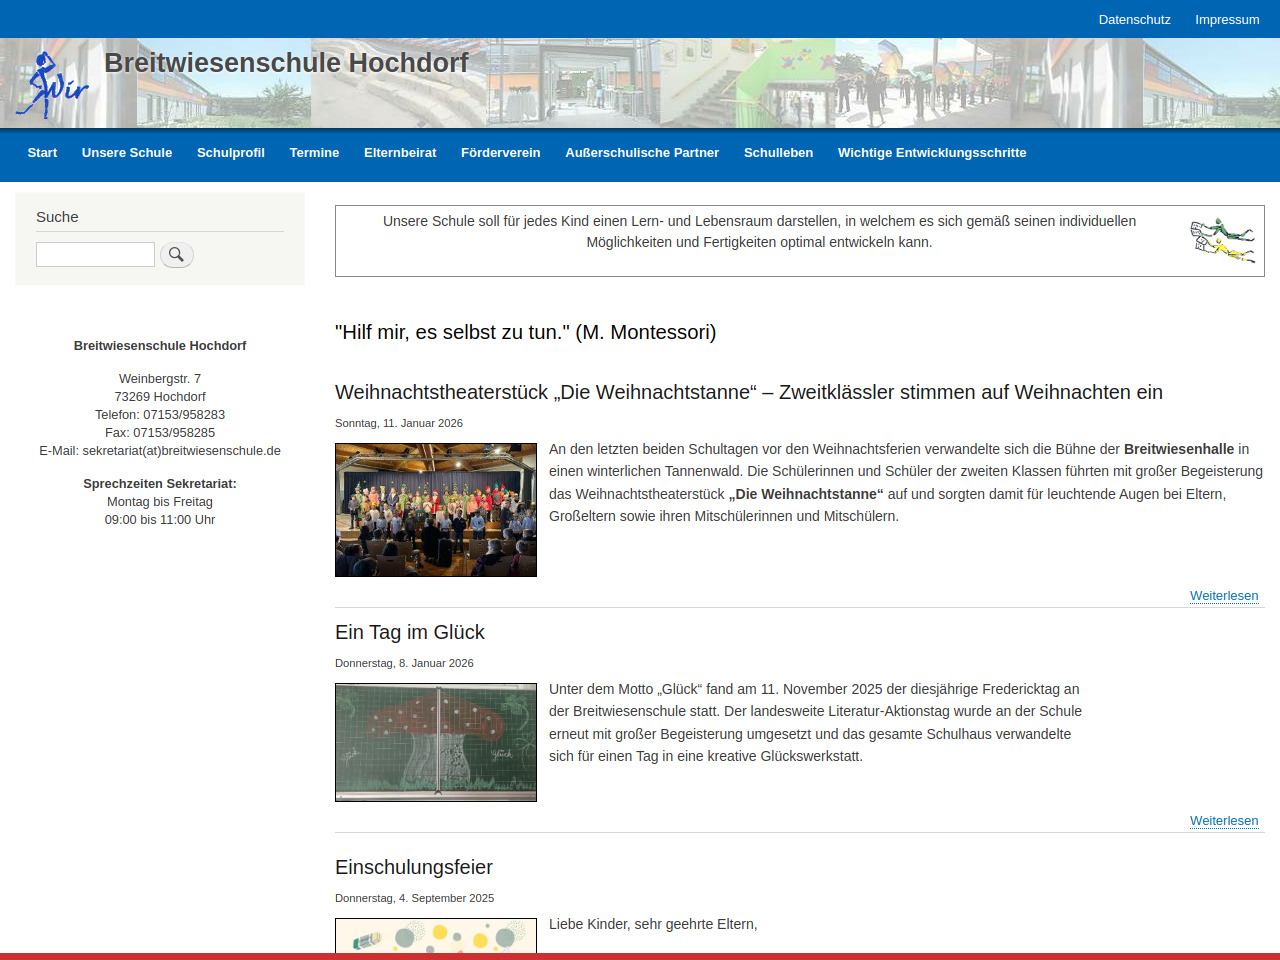This screenshot has width=1280, height=960.
Task: Focus the Suche text input field
Action: tap(95, 255)
